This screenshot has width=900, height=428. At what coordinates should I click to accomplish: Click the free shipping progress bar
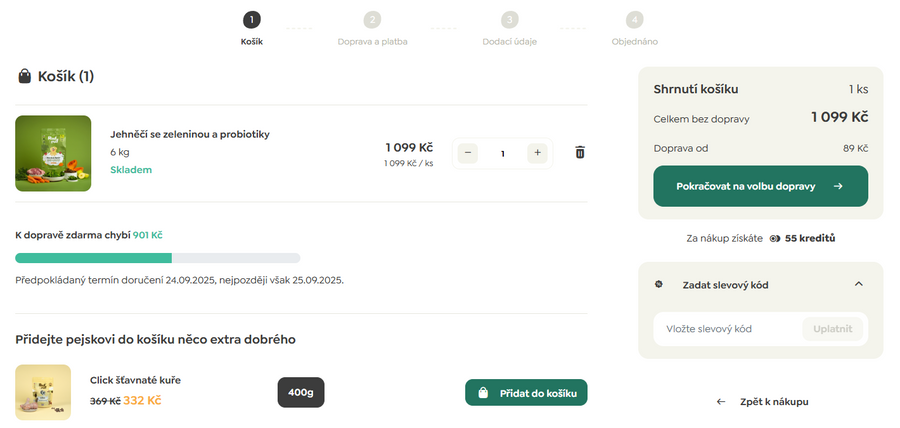click(x=157, y=258)
